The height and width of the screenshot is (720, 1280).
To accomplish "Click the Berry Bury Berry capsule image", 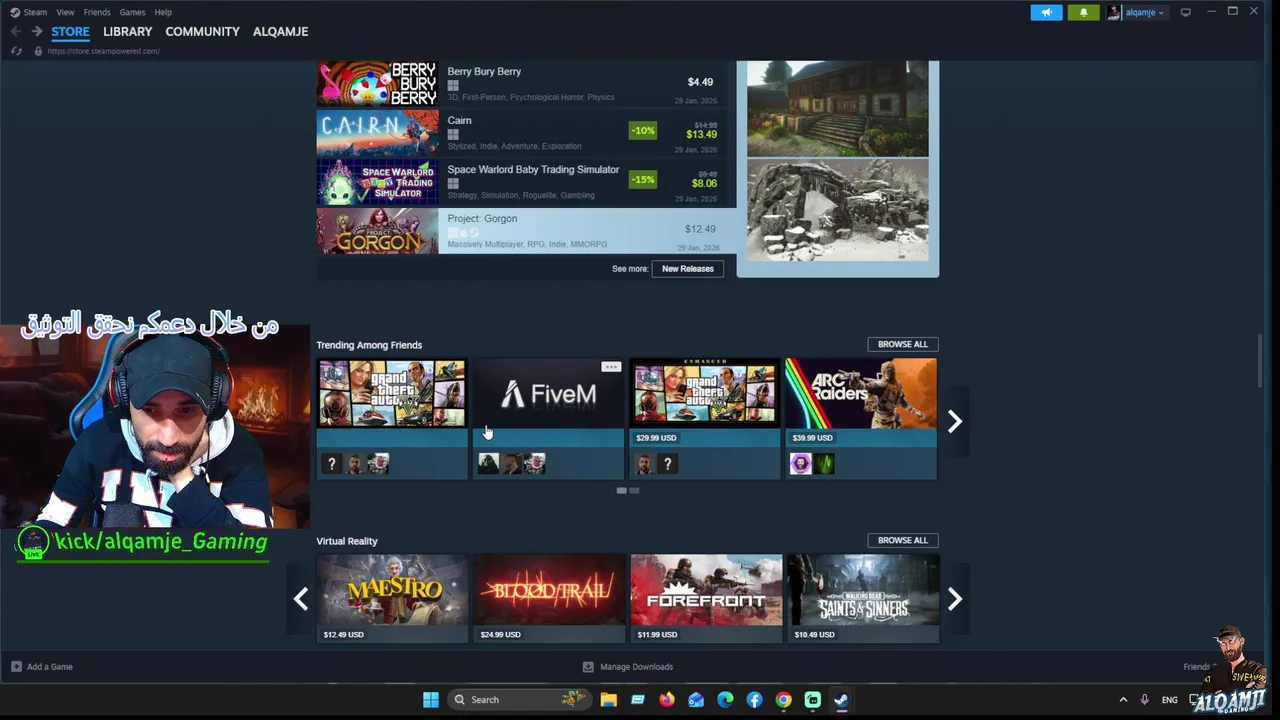I will pos(377,83).
